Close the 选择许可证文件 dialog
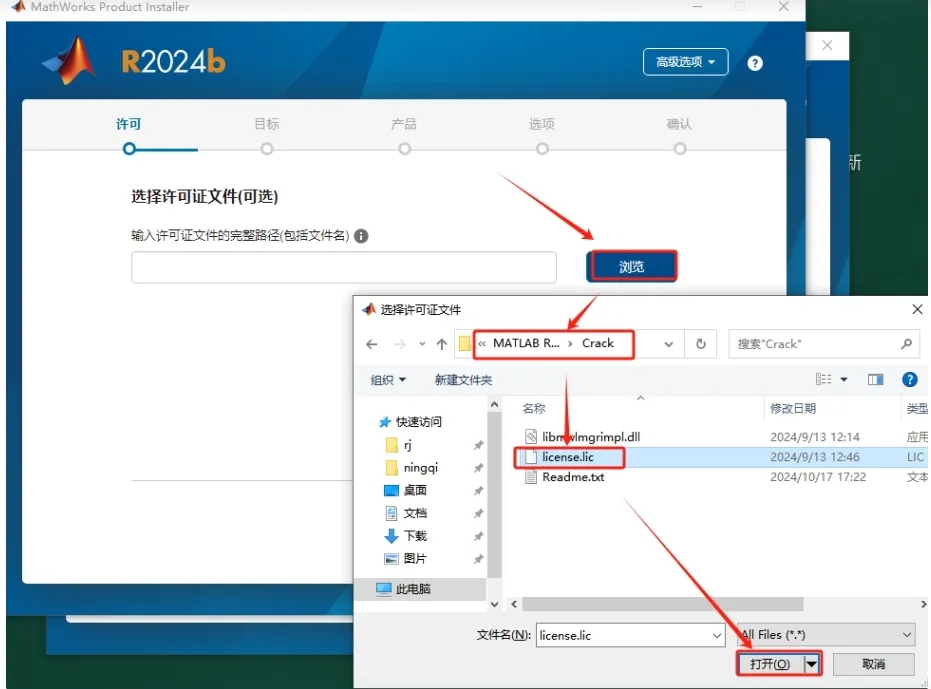This screenshot has width=931, height=689. tap(917, 309)
